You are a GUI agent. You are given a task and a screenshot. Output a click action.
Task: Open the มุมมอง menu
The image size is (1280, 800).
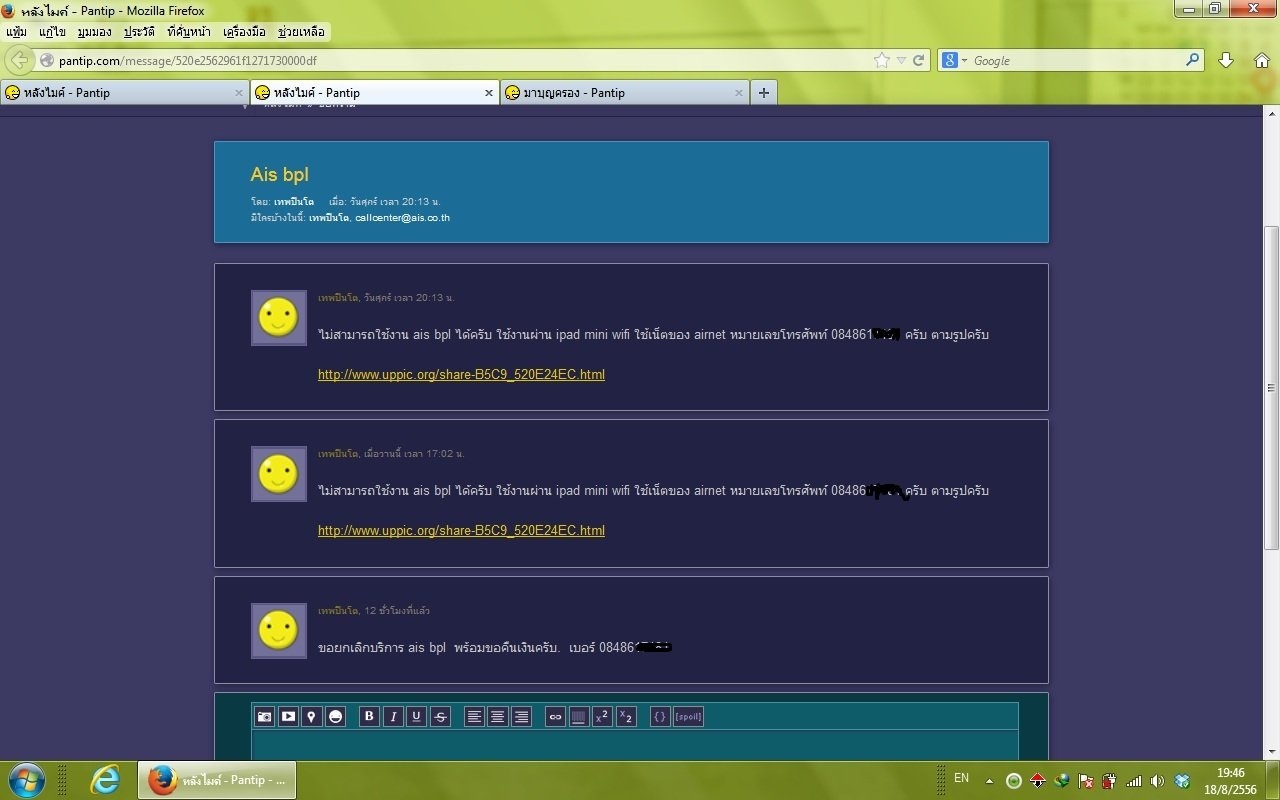[x=94, y=32]
